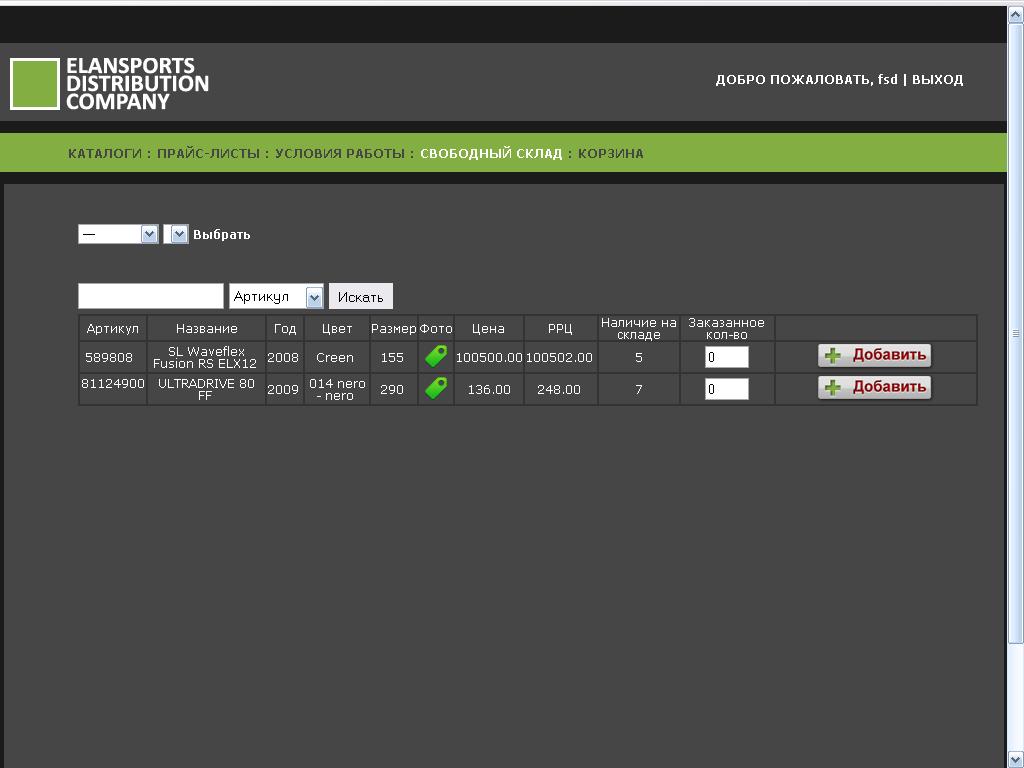Click the Creen color cell
The width and height of the screenshot is (1024, 768).
click(x=335, y=357)
